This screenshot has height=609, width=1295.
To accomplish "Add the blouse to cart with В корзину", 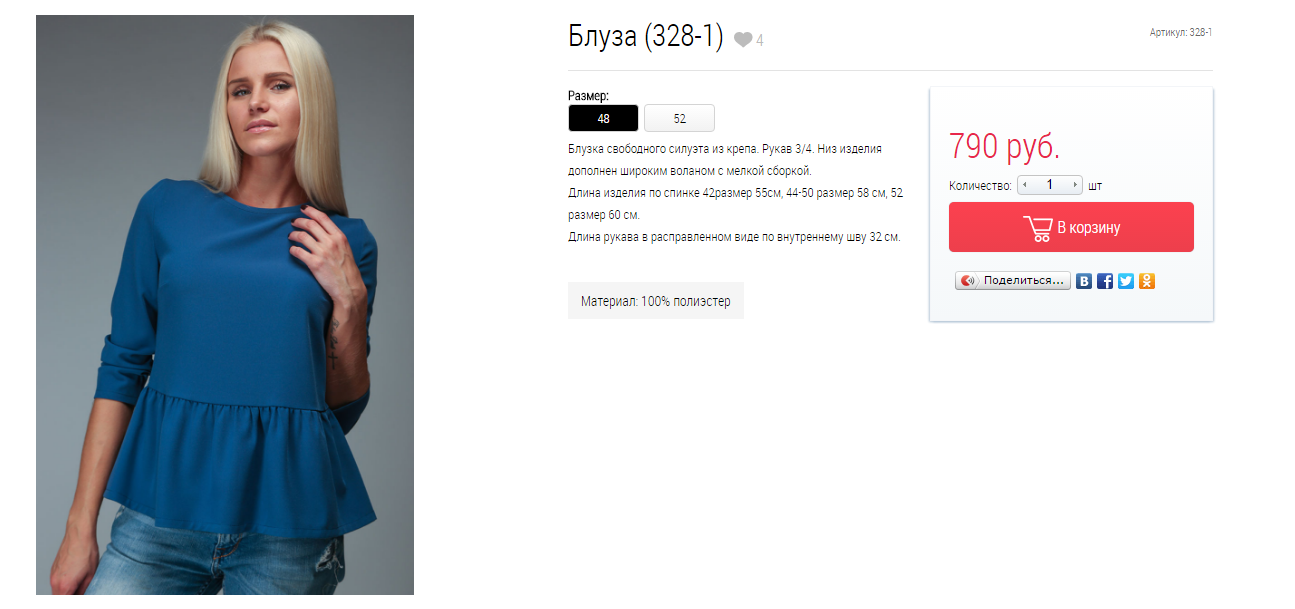I will [x=1071, y=227].
